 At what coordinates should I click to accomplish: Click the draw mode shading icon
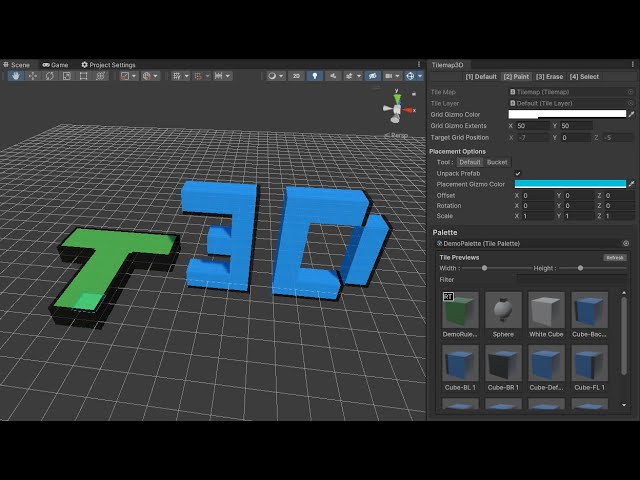272,76
